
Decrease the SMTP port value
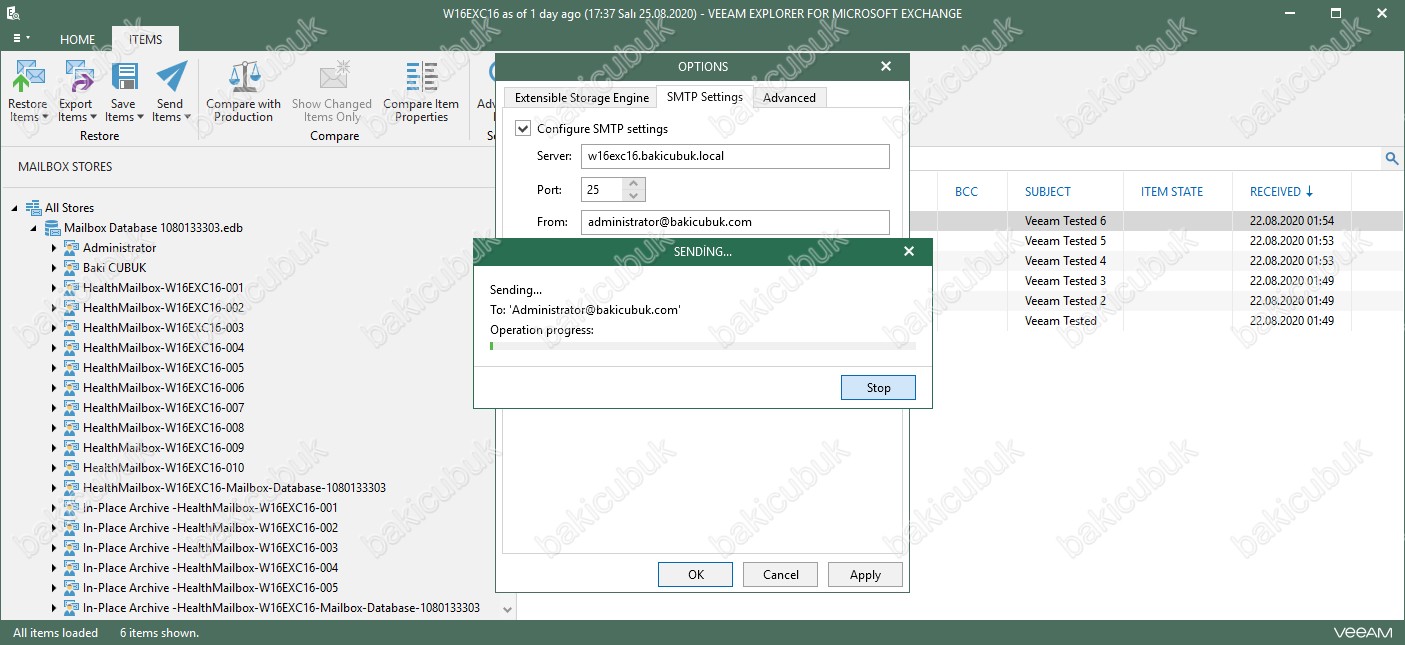pyautogui.click(x=634, y=195)
